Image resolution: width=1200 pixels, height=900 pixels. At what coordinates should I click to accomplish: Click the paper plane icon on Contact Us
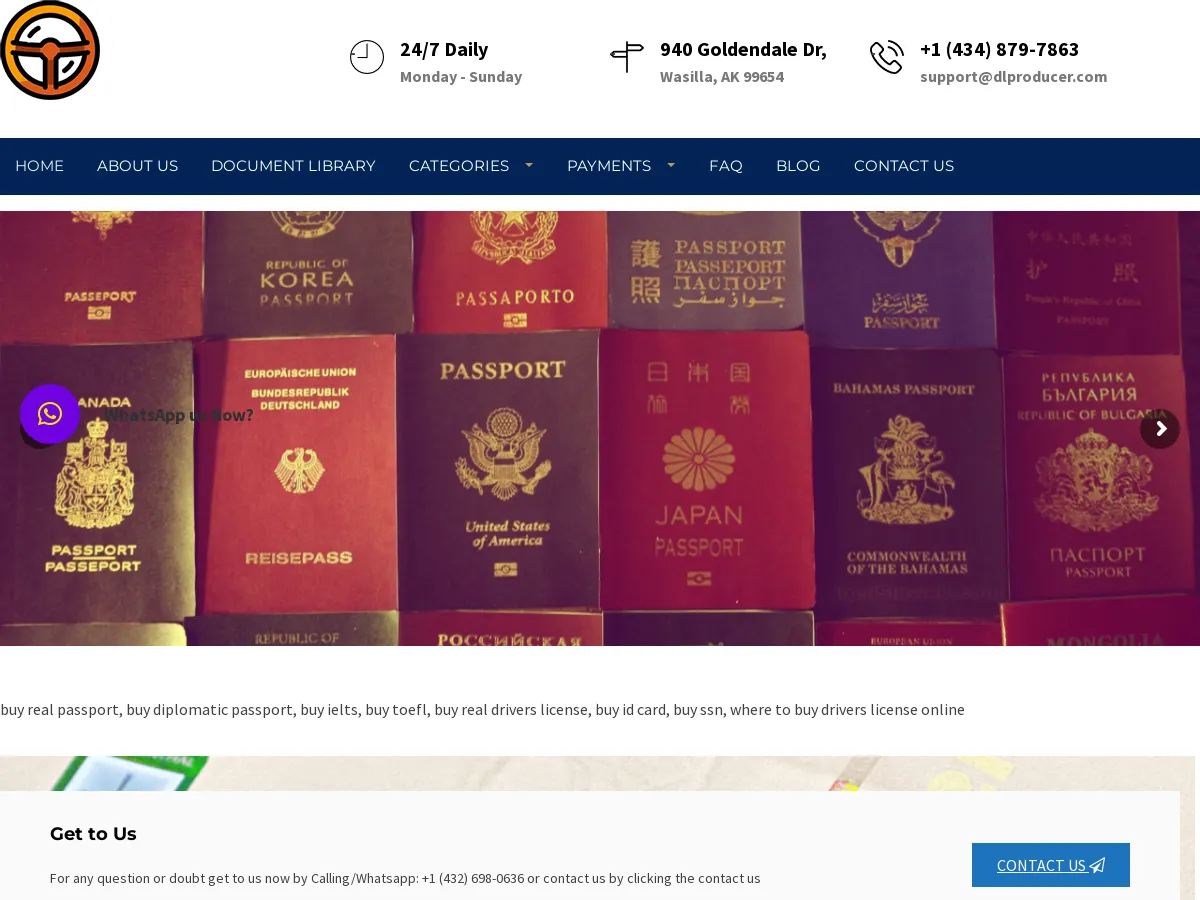[x=1097, y=865]
